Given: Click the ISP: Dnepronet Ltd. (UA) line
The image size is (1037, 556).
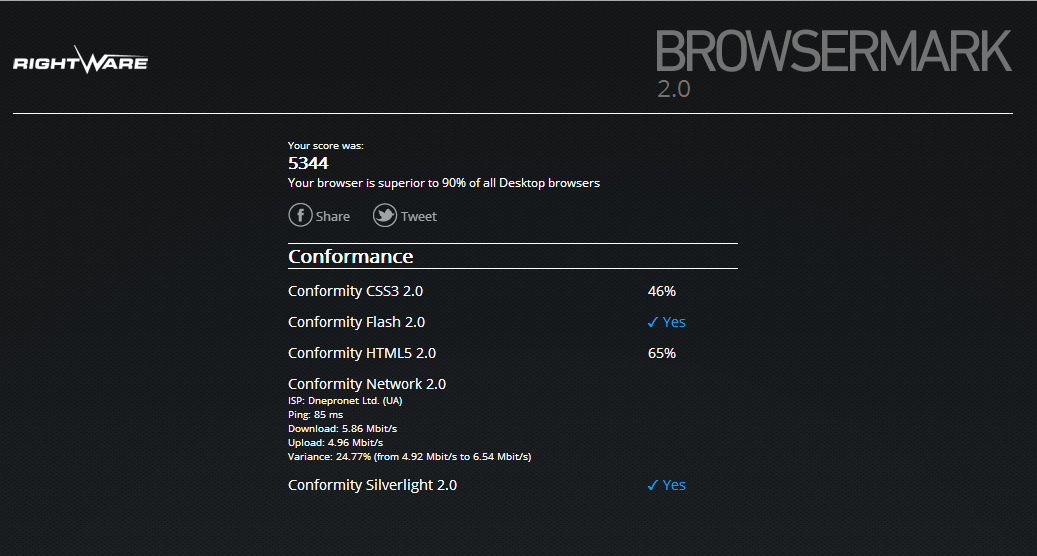Looking at the screenshot, I should coord(345,401).
